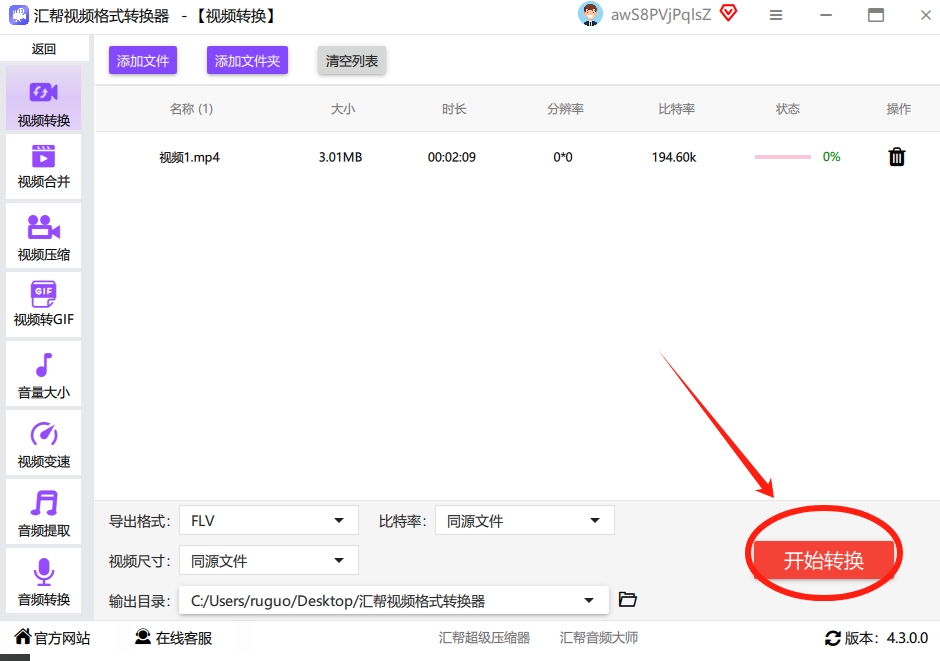940x661 pixels.
Task: Click the version number 4.3.0.0
Action: pyautogui.click(x=907, y=638)
